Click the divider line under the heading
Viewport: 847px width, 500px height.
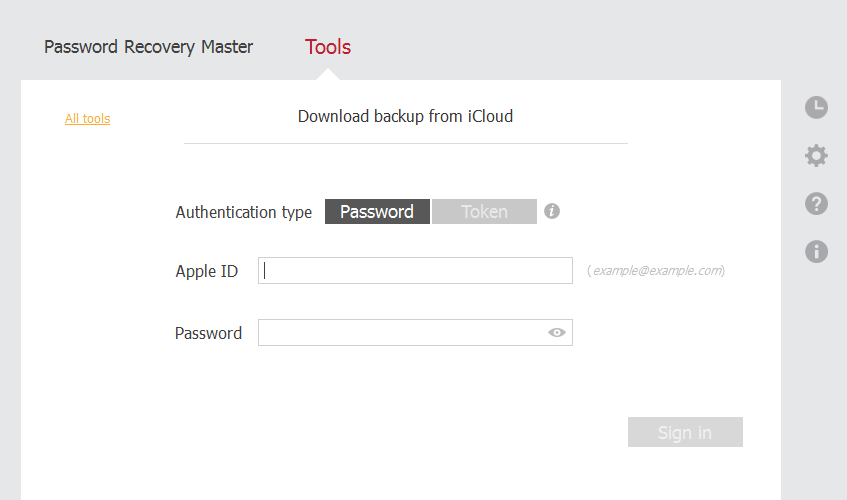[406, 144]
